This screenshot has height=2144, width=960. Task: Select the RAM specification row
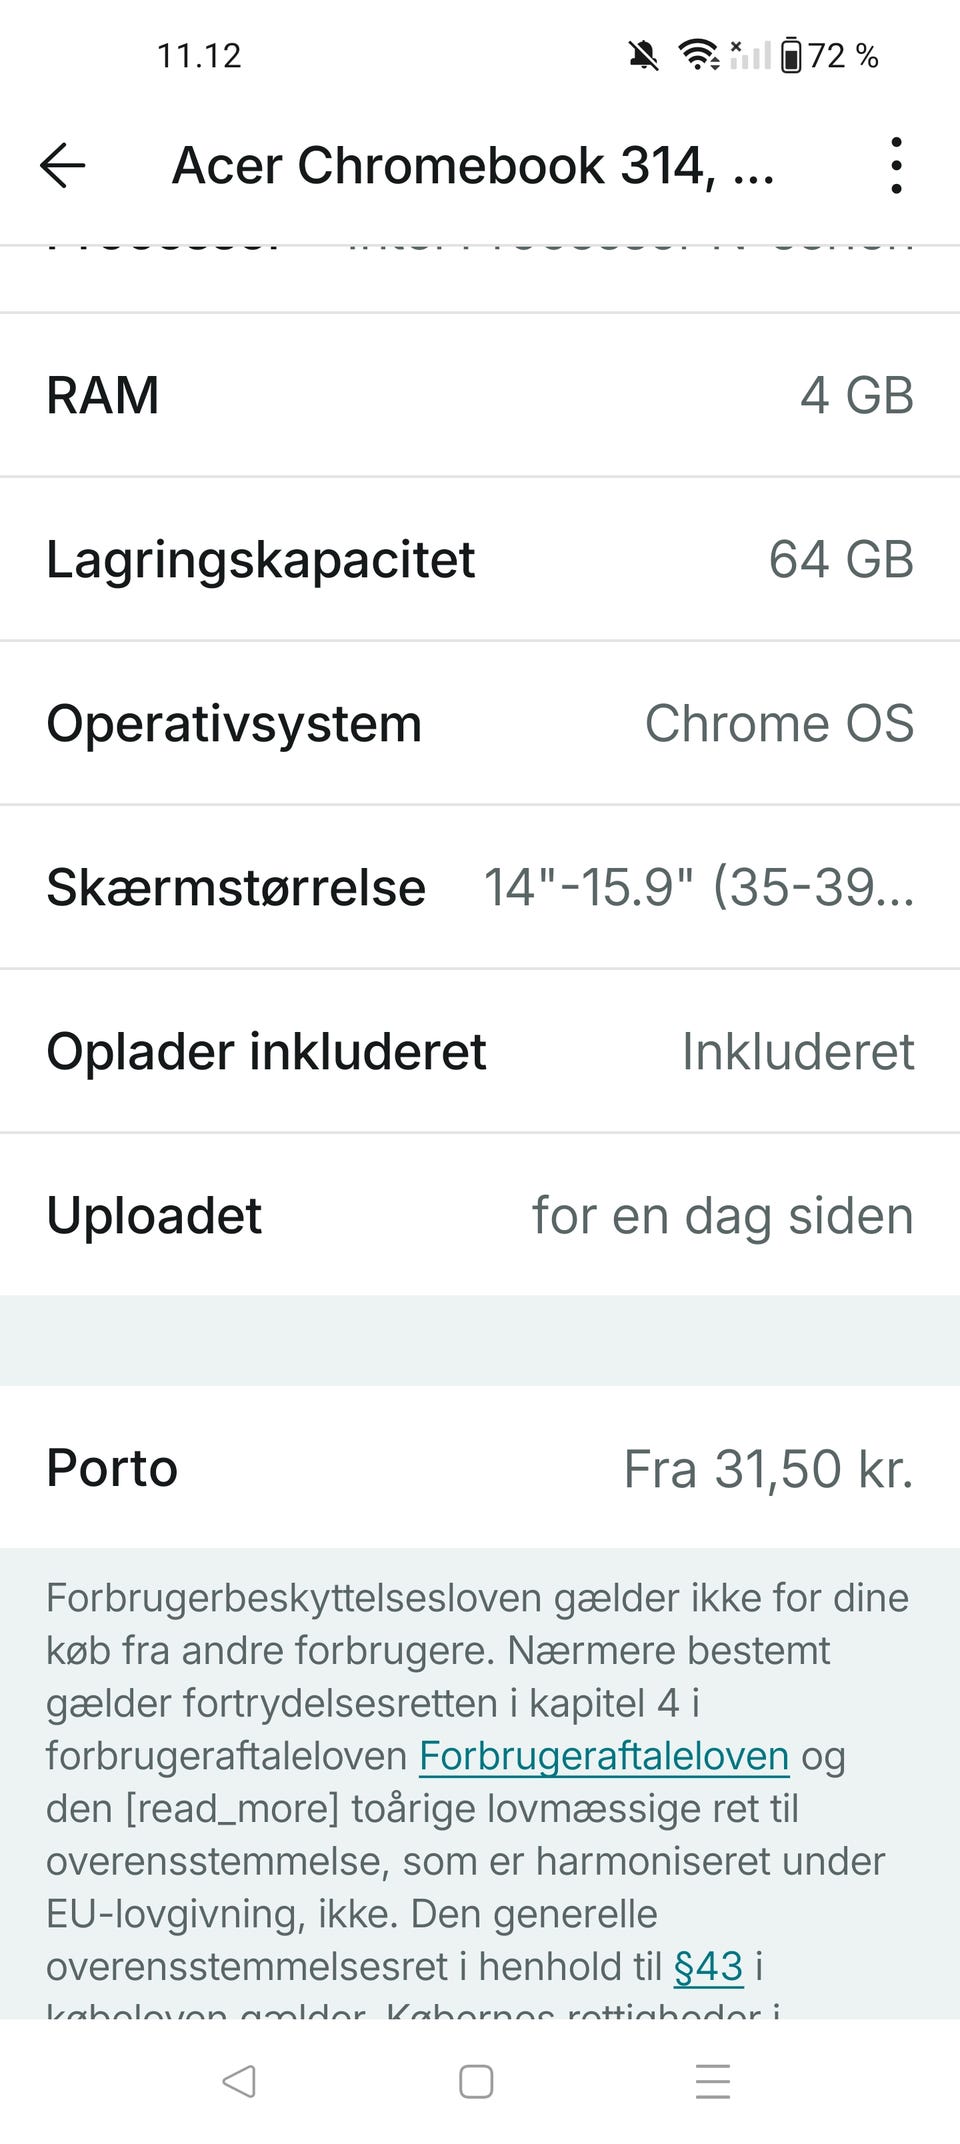click(480, 395)
